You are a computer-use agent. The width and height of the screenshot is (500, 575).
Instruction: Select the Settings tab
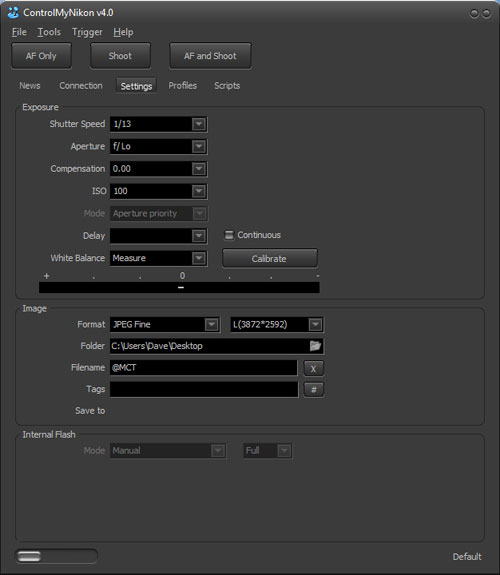136,86
